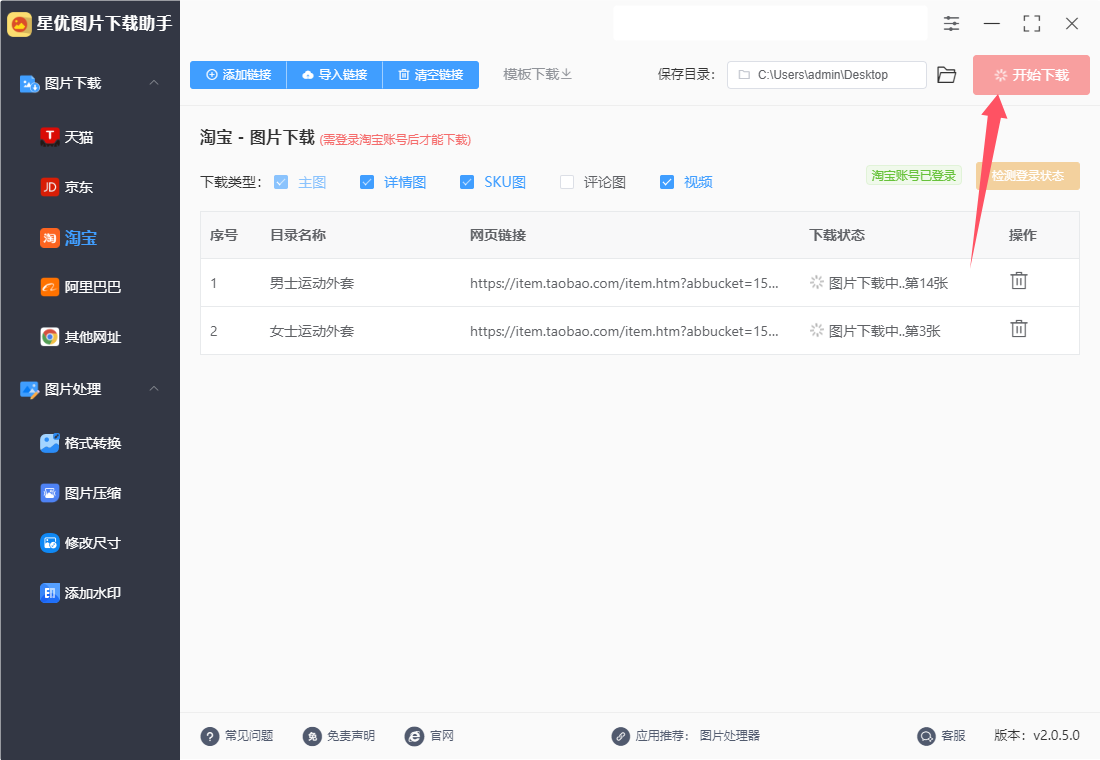Click the 序号 column header
This screenshot has height=760, width=1100.
(x=224, y=235)
